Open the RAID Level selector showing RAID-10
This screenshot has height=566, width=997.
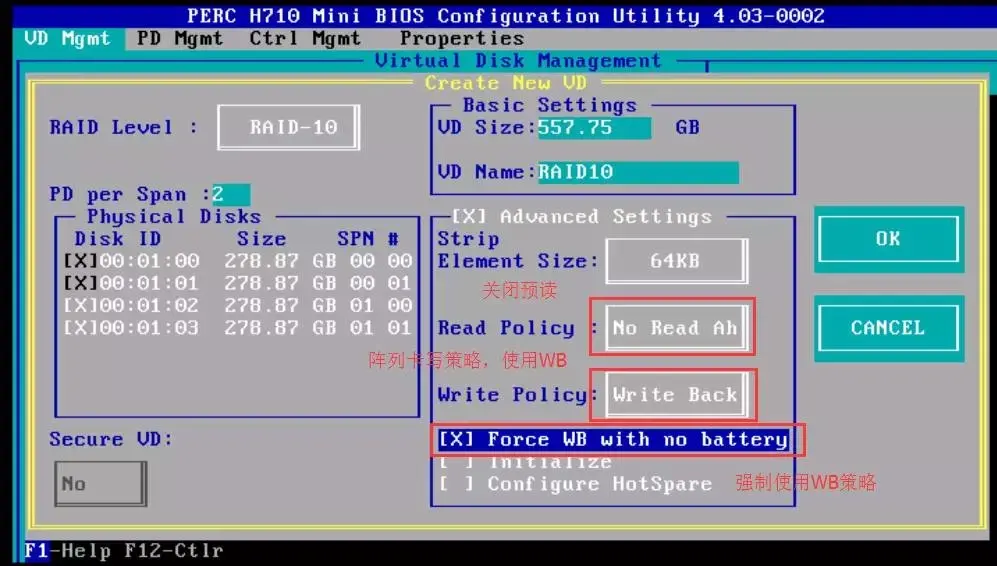click(x=289, y=127)
